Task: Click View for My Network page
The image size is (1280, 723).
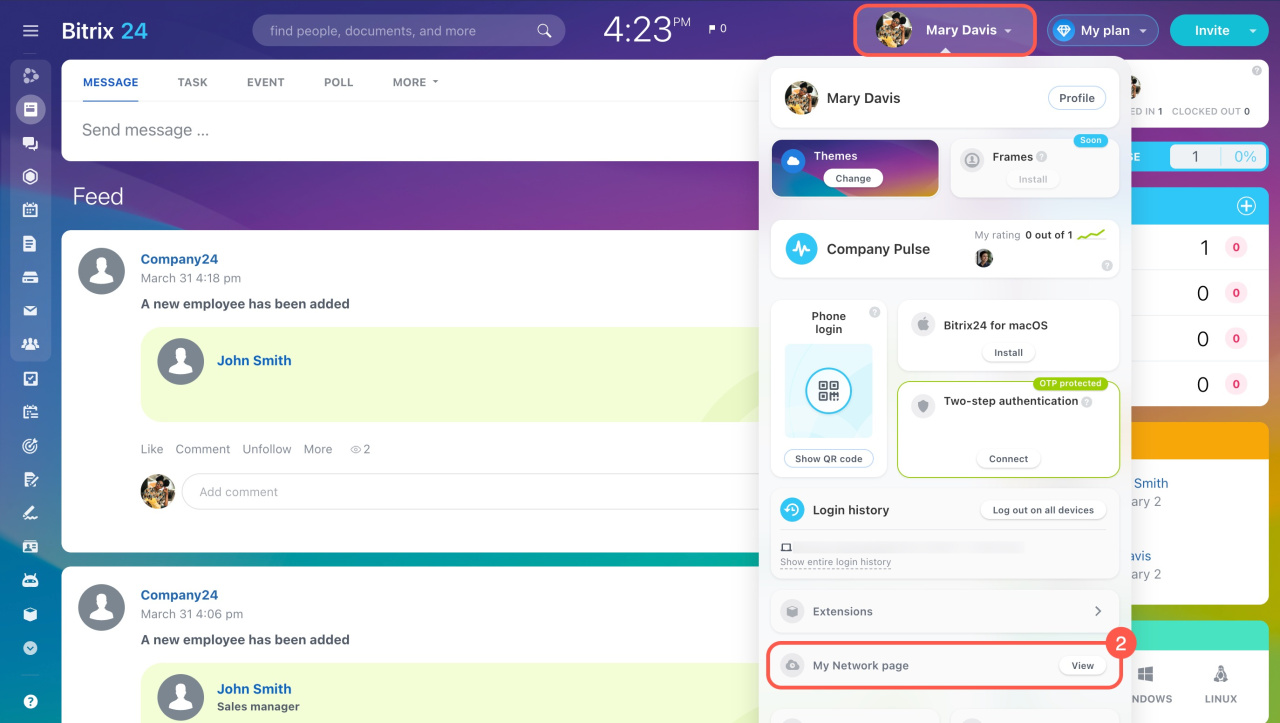Action: click(1083, 665)
